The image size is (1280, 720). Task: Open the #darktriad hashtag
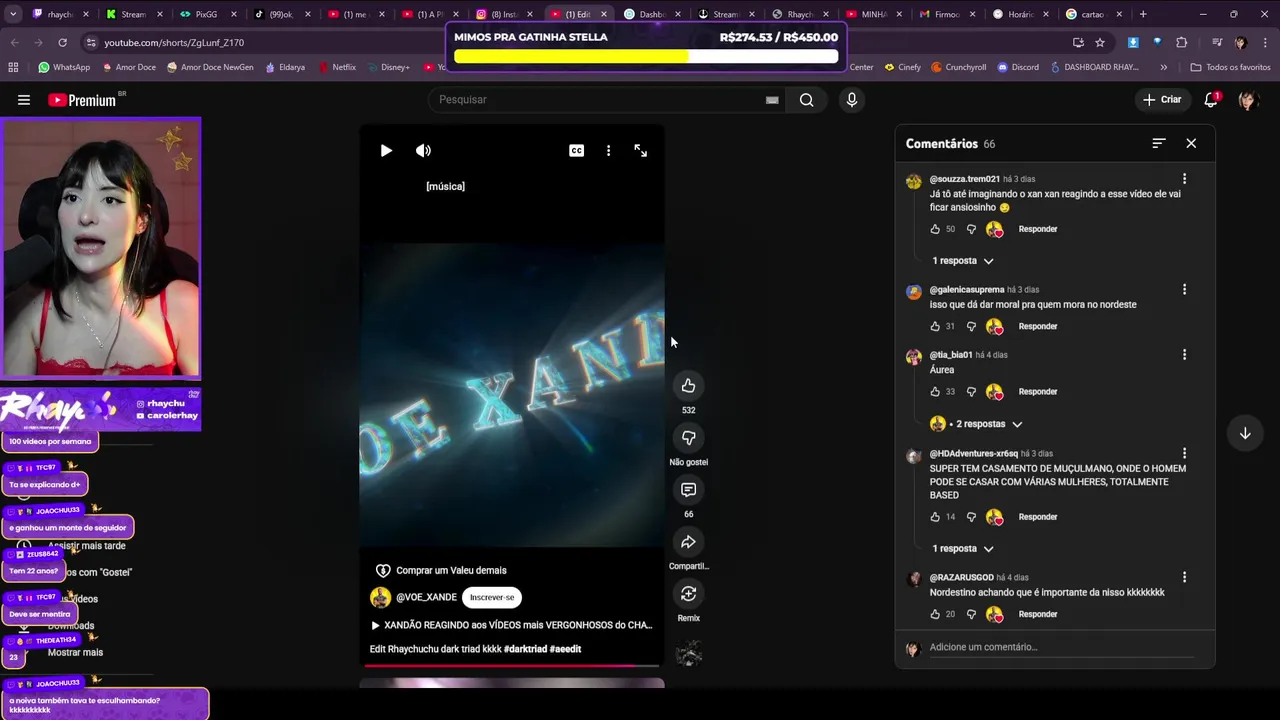(x=525, y=649)
